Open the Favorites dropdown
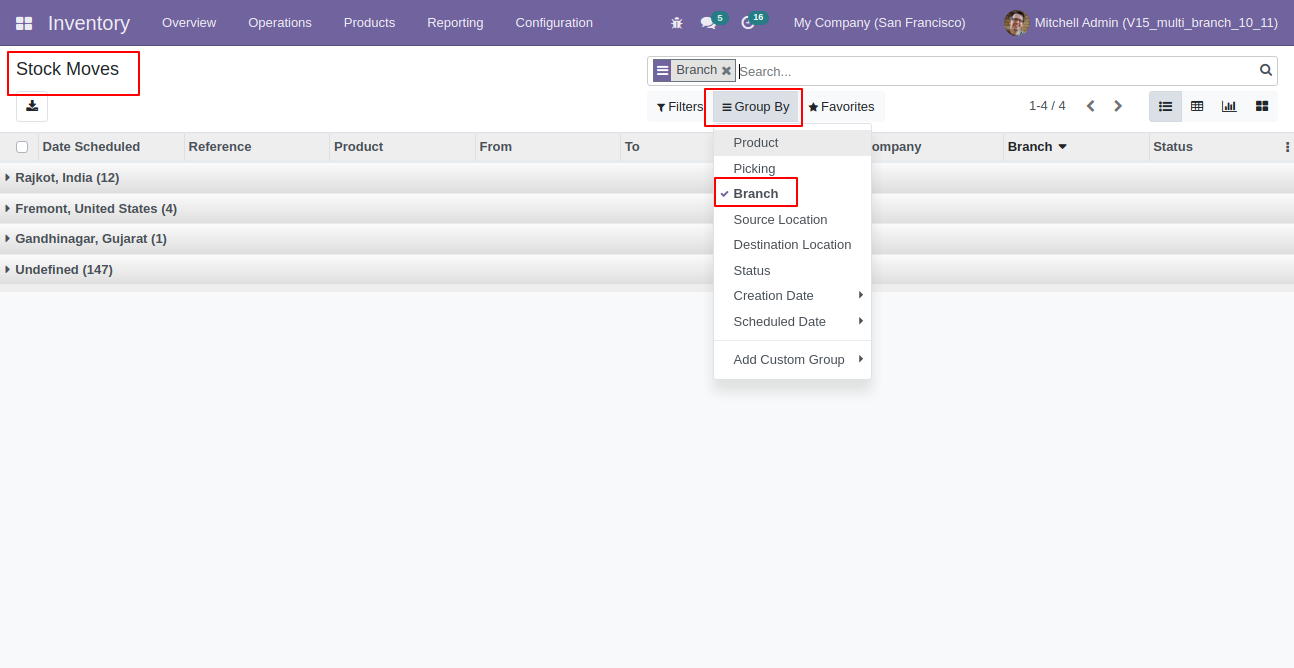The width and height of the screenshot is (1294, 668). click(x=841, y=107)
